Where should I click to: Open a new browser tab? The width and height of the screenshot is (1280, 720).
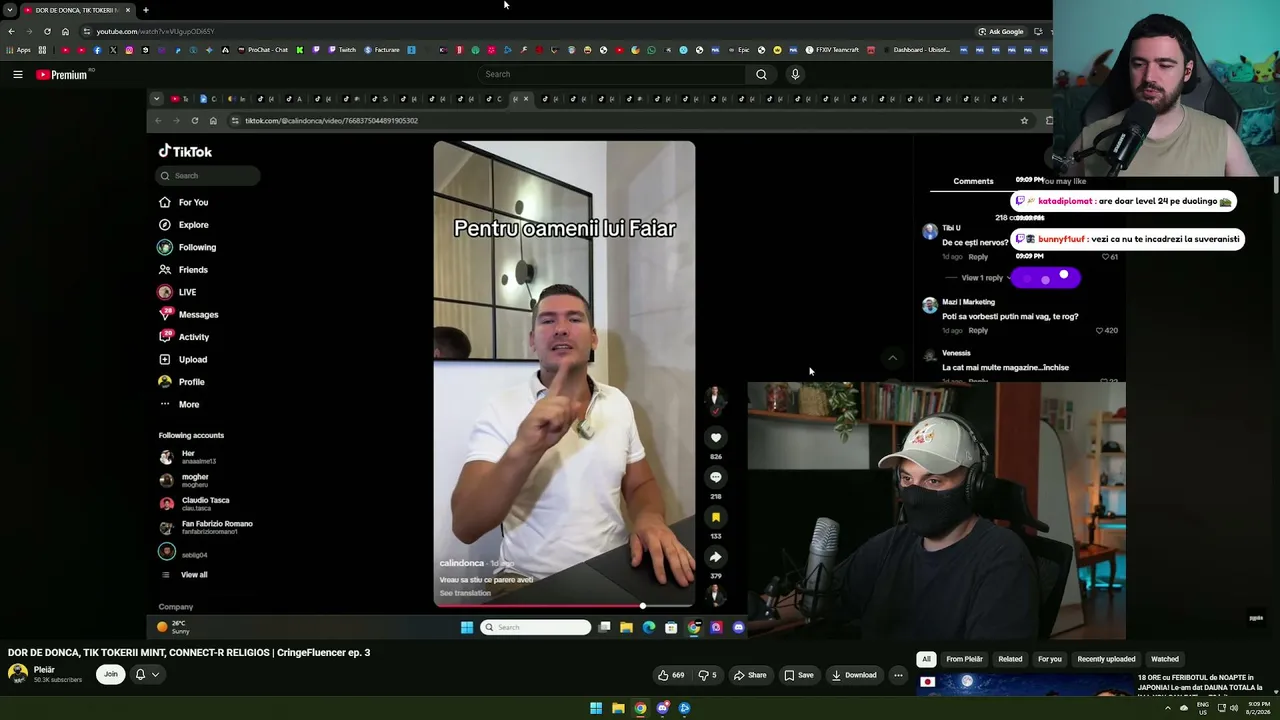(x=145, y=10)
